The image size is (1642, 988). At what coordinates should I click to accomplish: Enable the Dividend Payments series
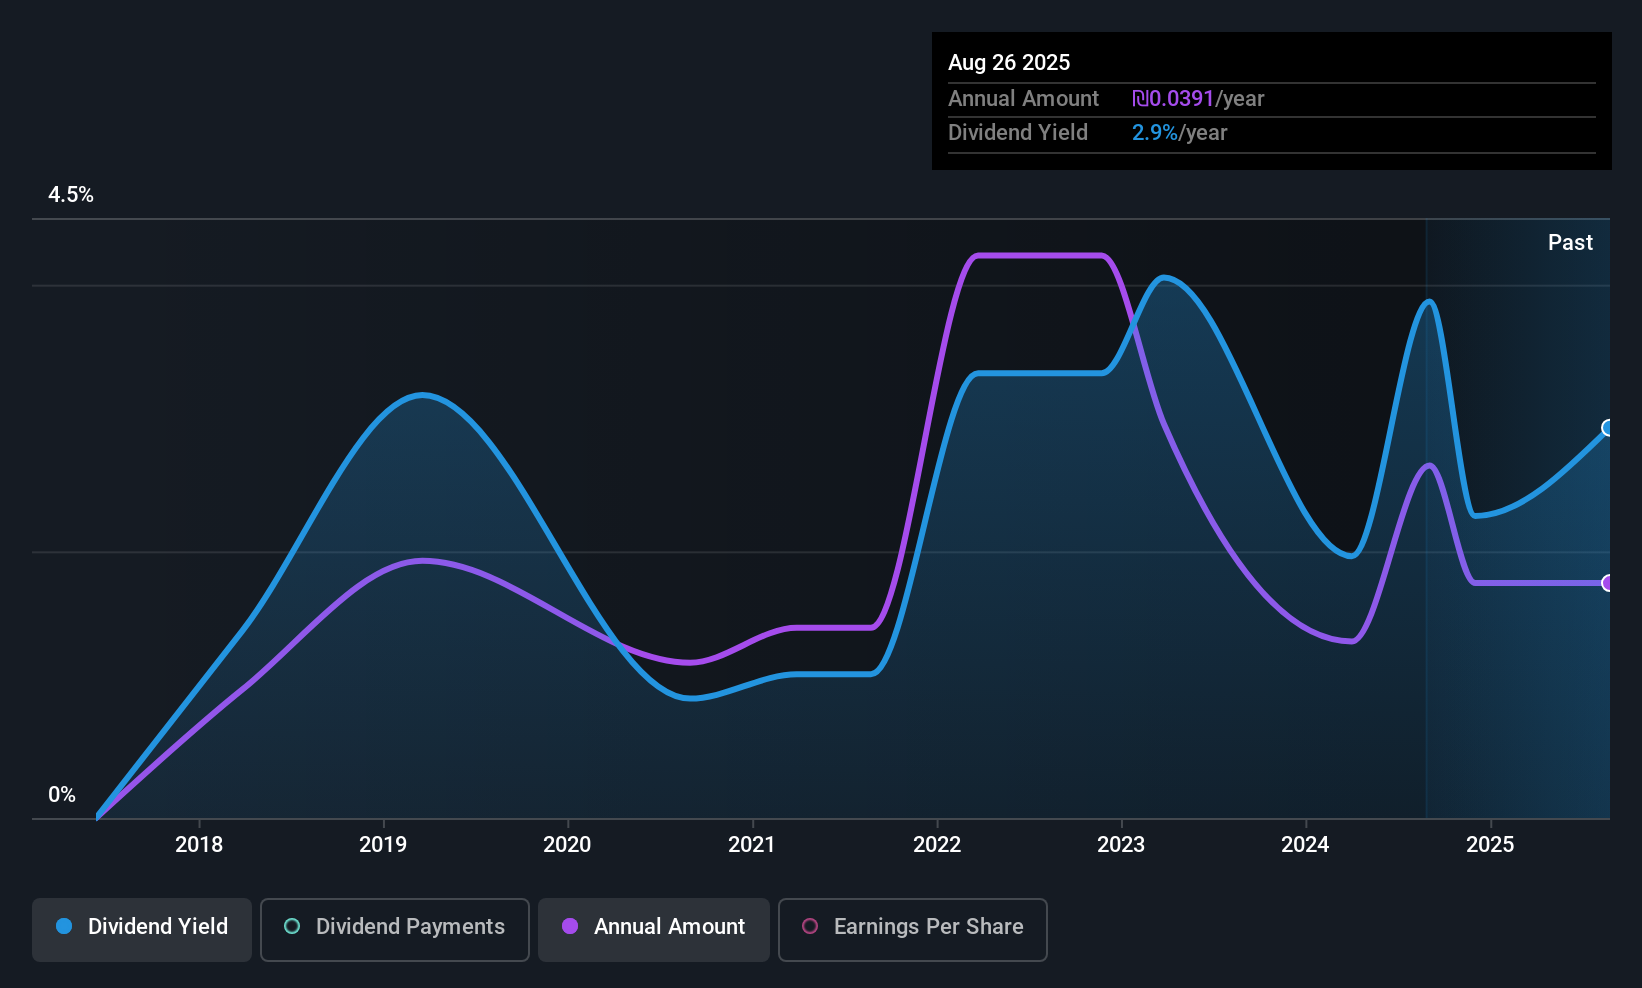395,929
